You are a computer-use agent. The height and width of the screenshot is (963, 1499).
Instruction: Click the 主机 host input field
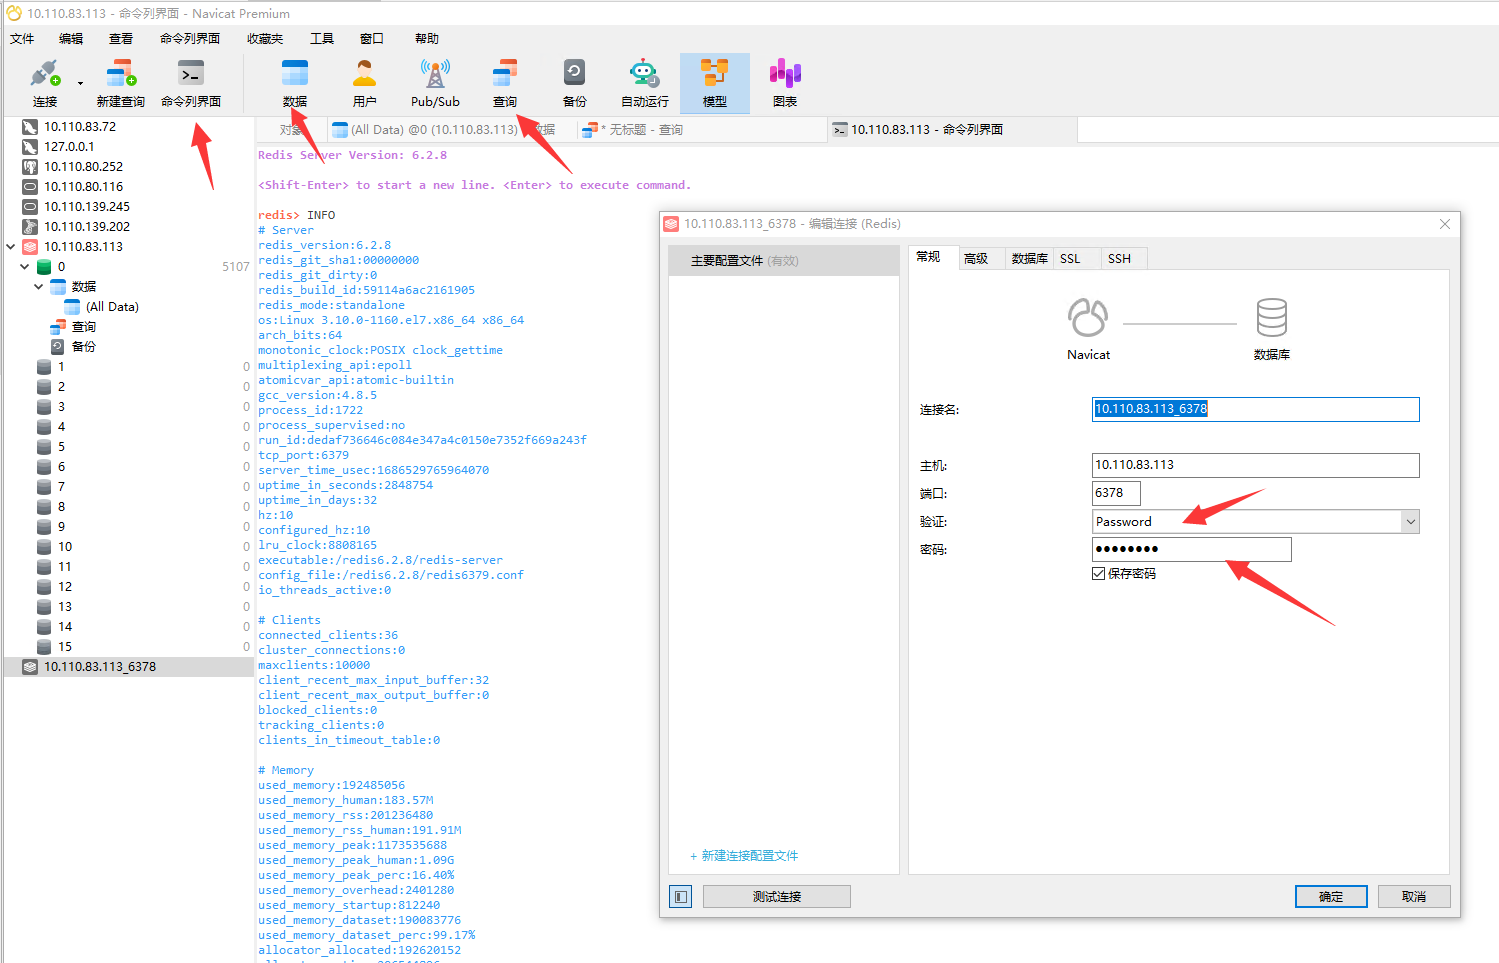tap(1255, 465)
